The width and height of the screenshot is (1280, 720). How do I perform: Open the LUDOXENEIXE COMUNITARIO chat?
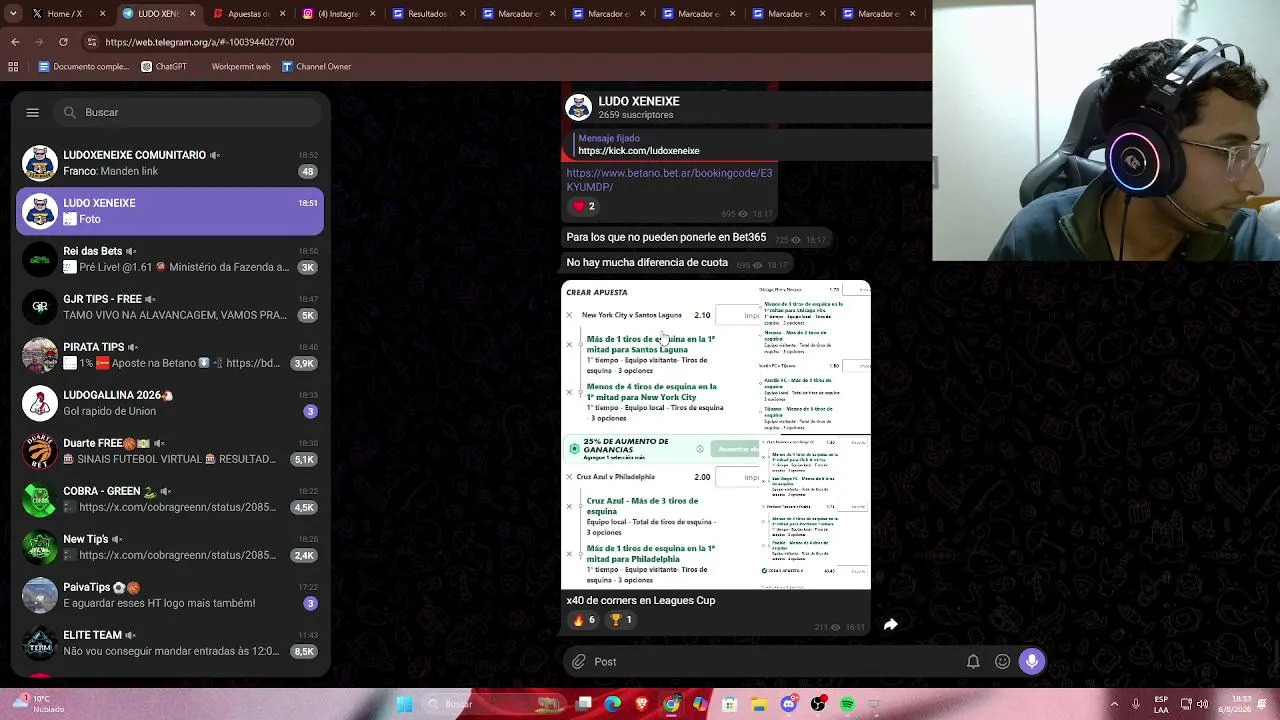[170, 163]
